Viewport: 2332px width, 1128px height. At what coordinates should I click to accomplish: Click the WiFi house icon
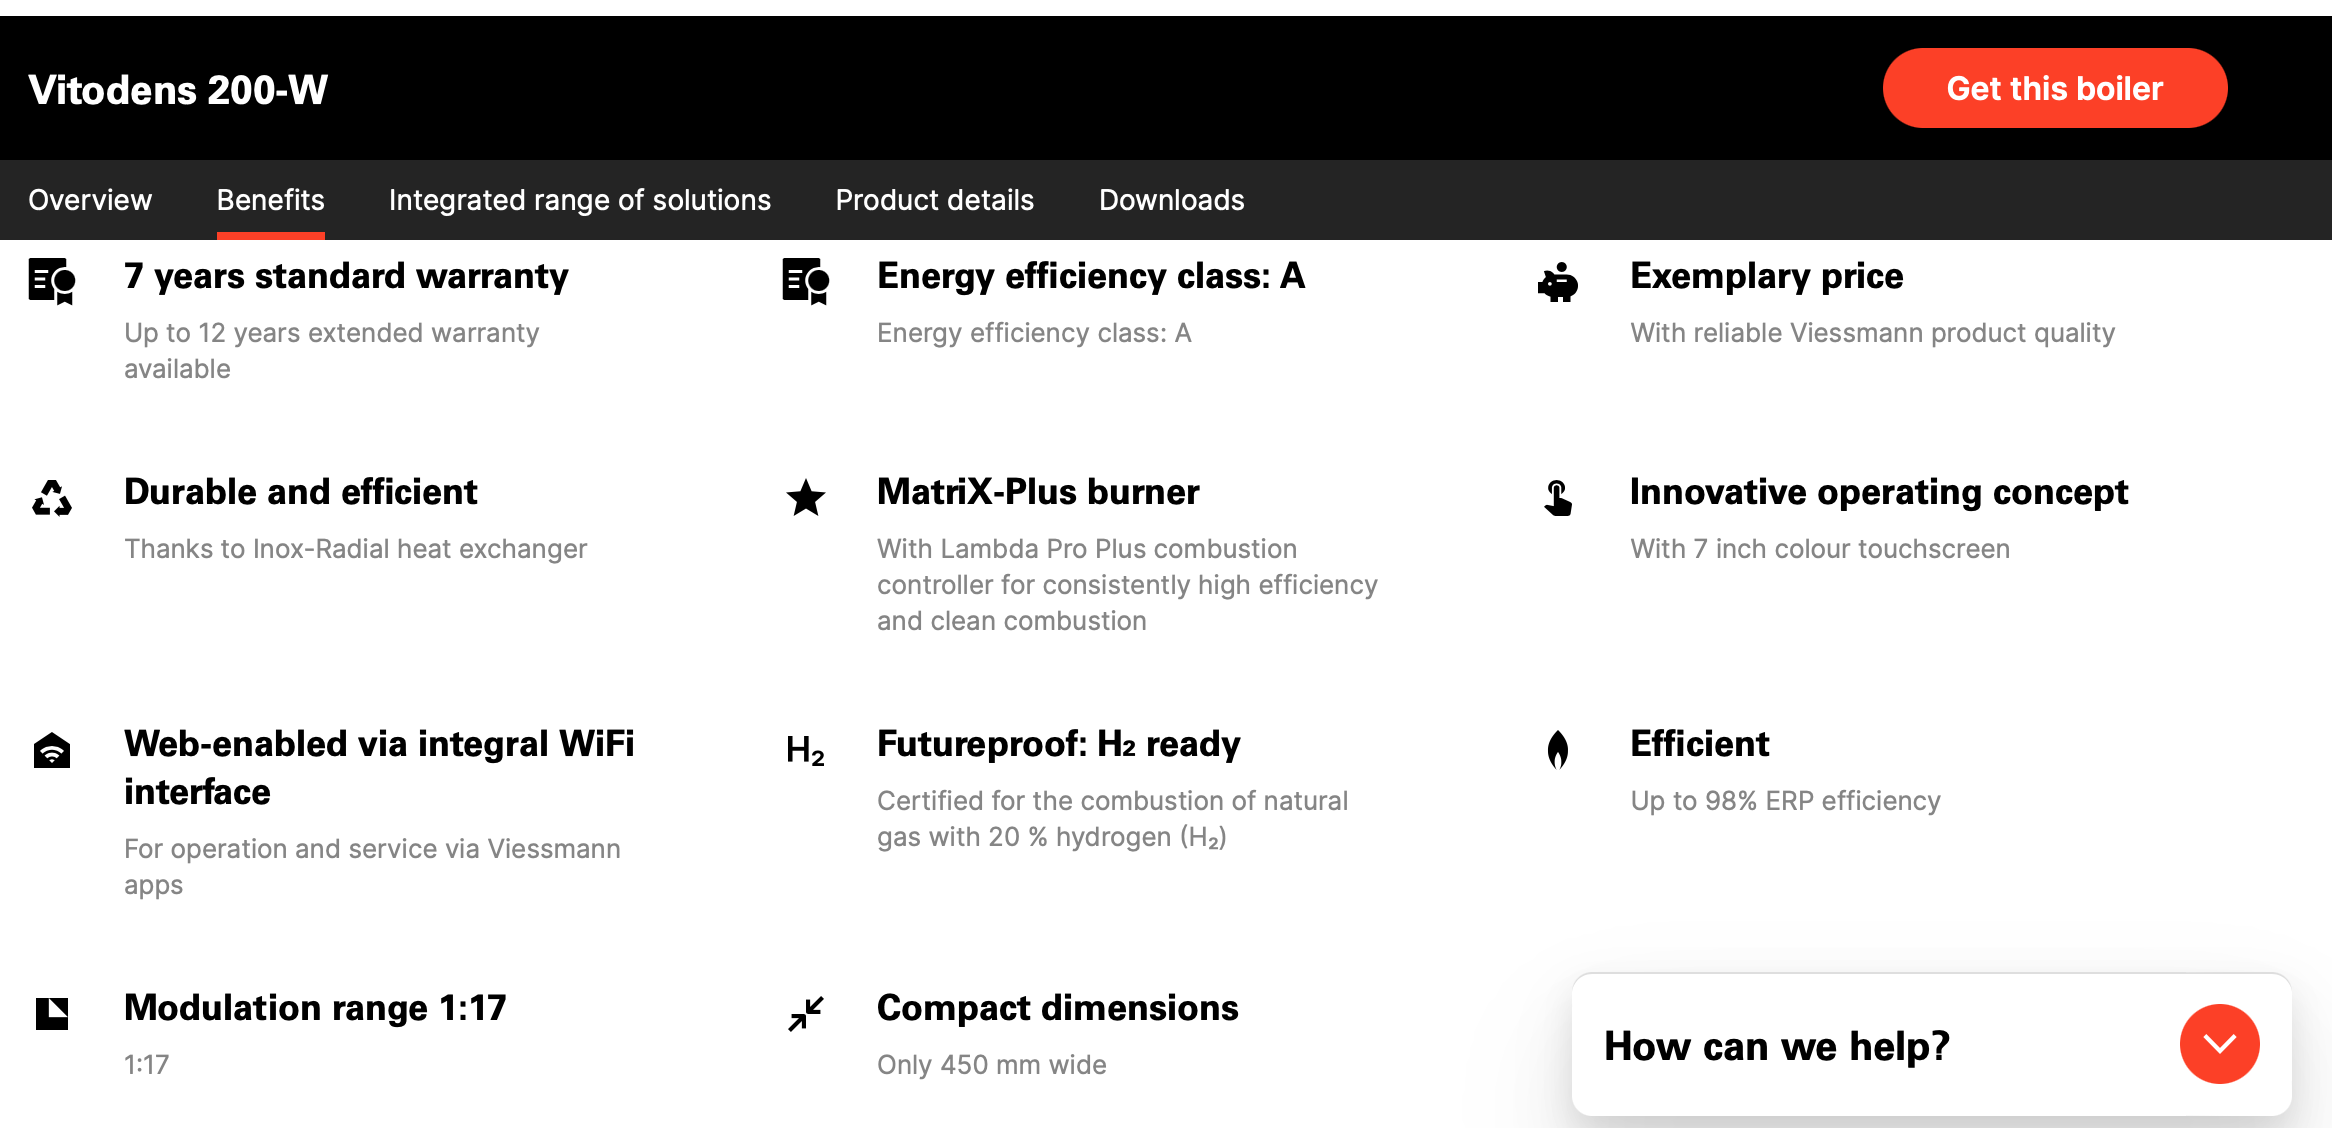[x=52, y=750]
